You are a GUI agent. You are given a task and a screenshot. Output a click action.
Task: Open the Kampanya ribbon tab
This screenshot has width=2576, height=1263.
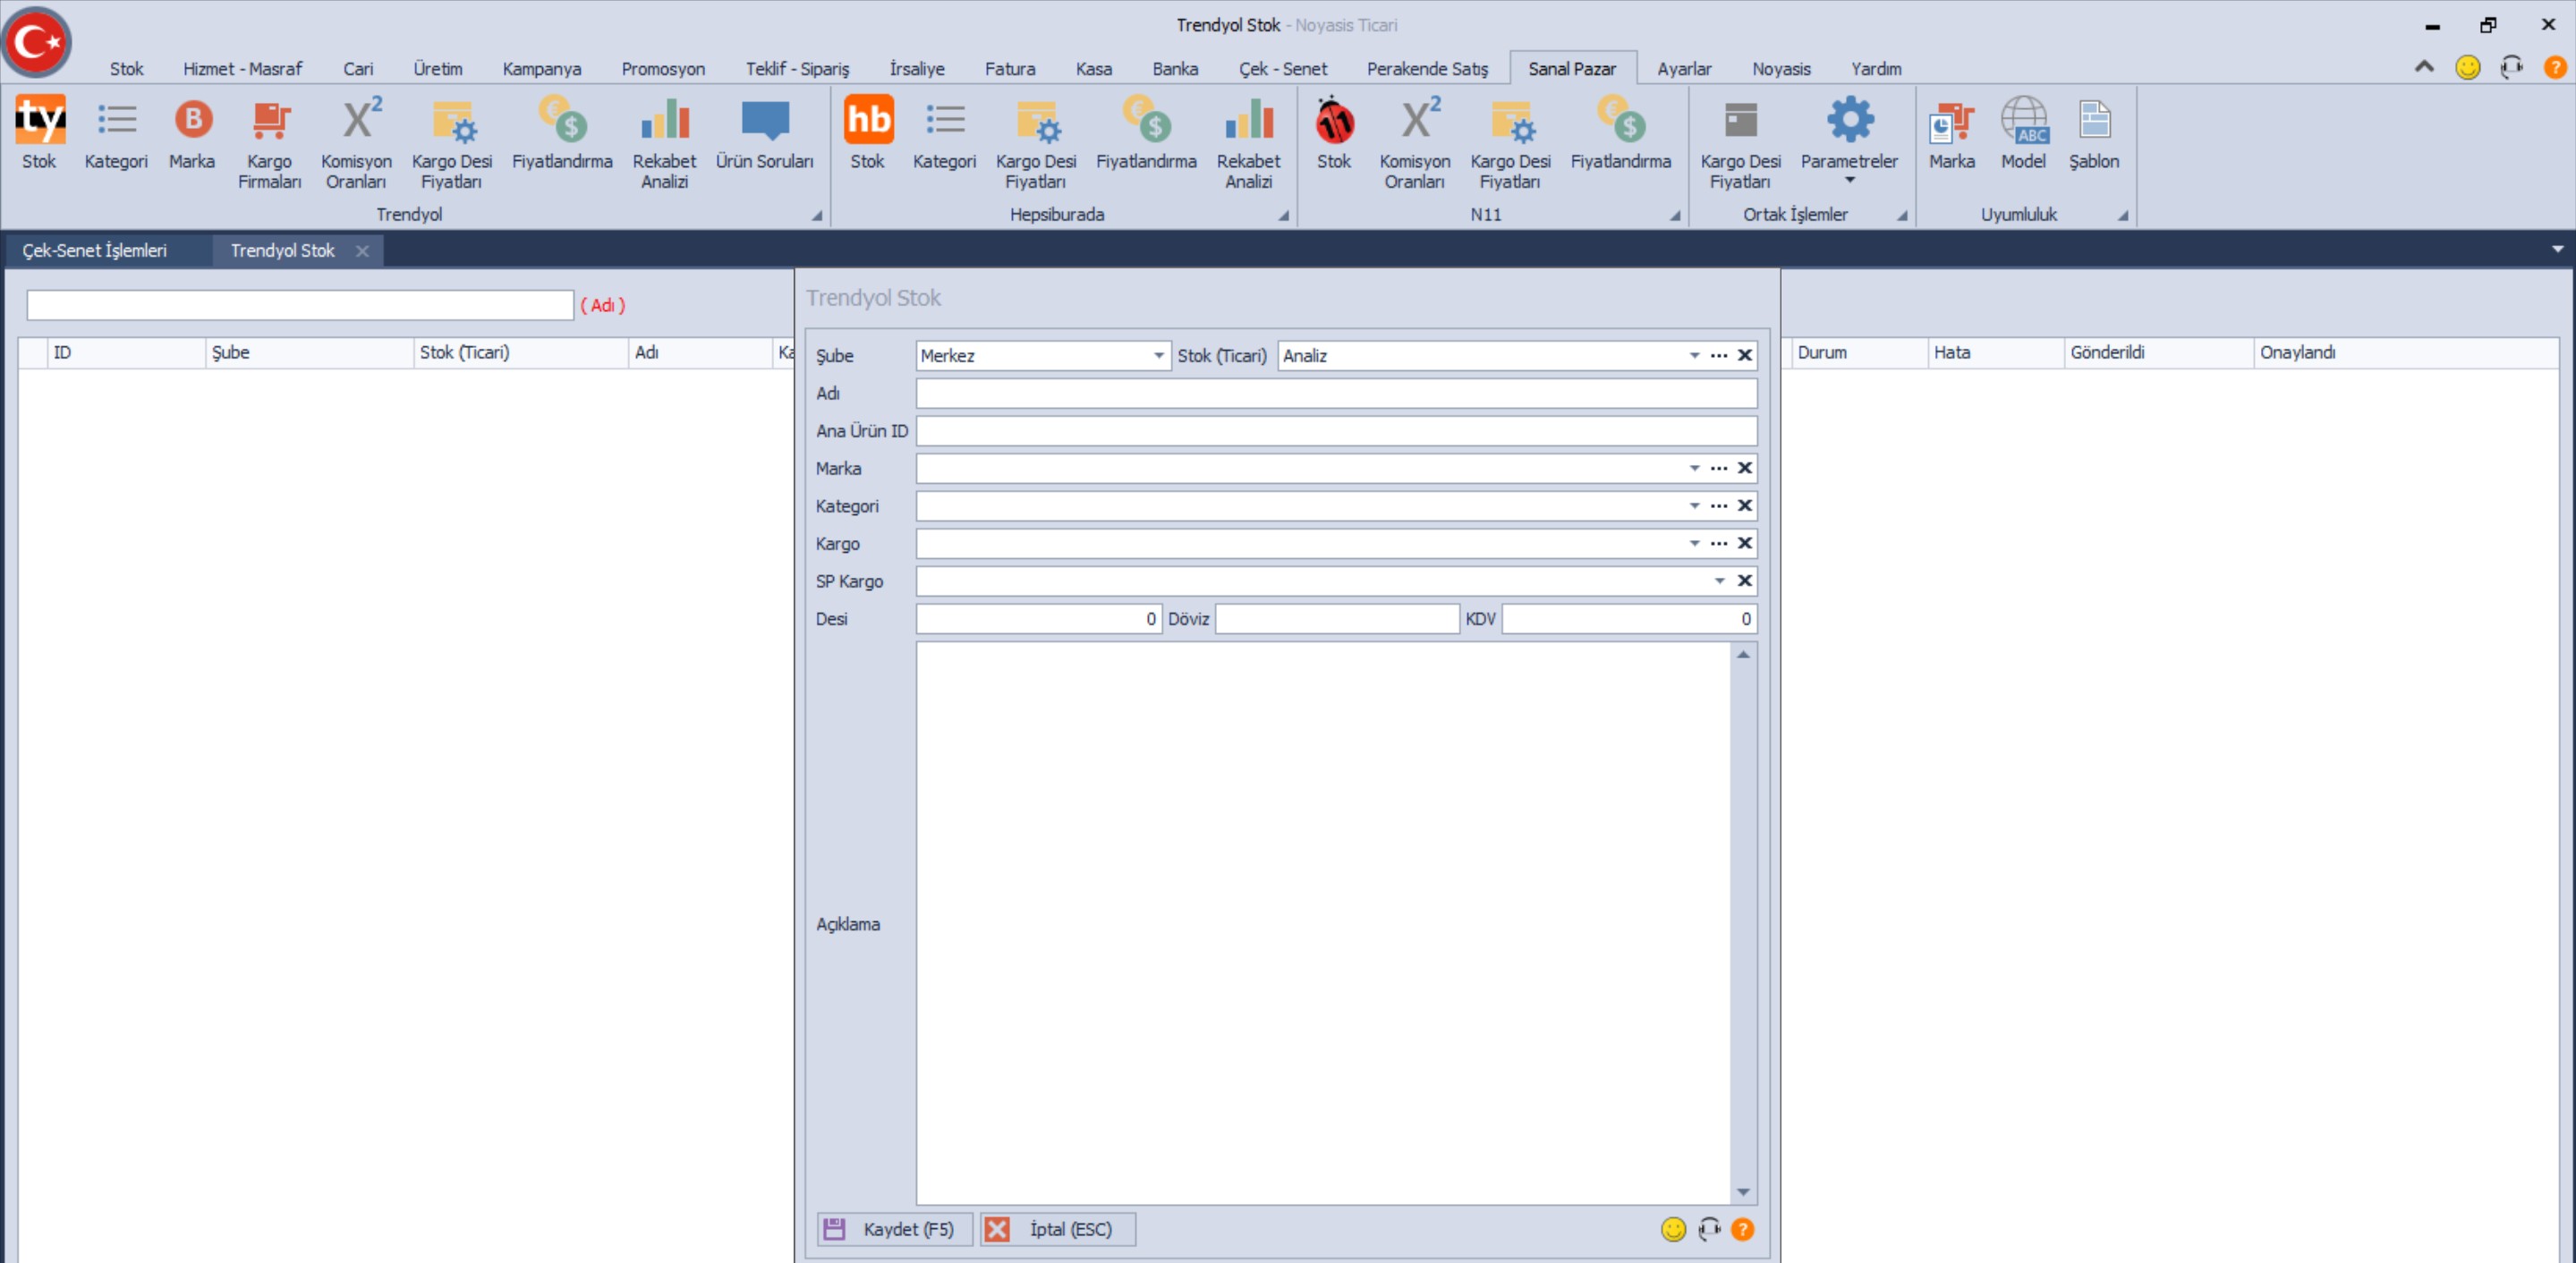click(542, 69)
